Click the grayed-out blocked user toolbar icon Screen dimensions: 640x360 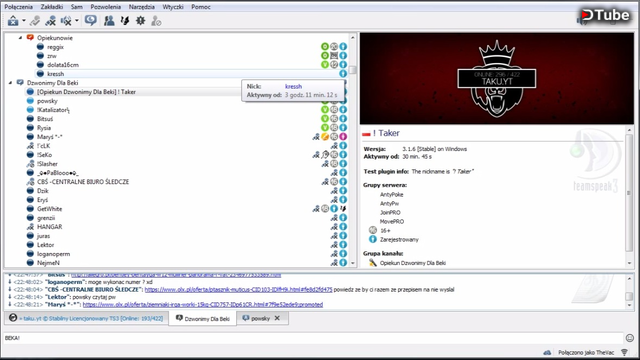156,20
